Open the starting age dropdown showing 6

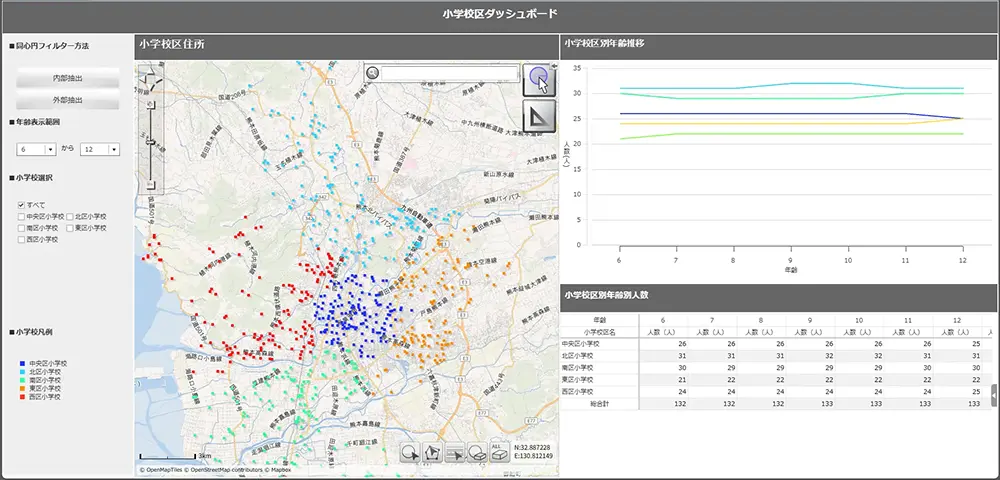[x=37, y=149]
